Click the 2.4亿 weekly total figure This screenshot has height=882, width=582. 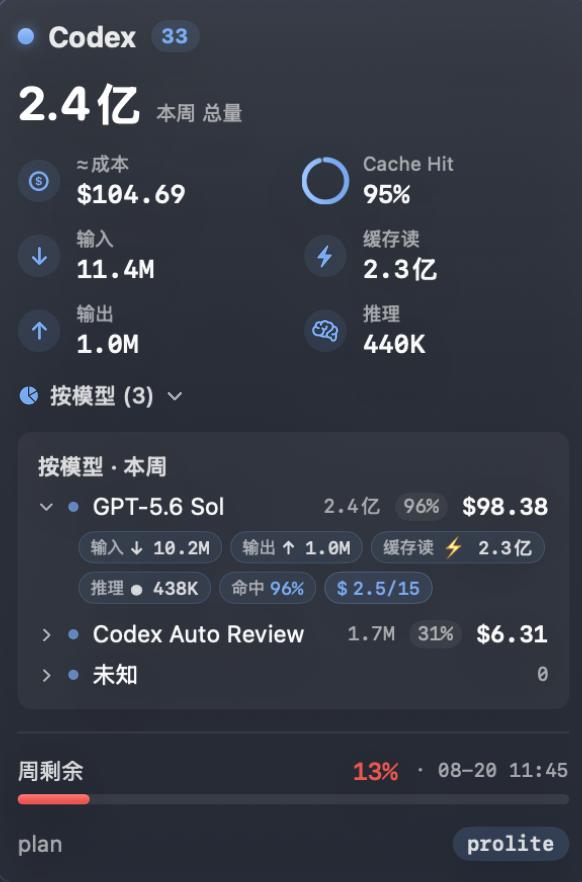click(79, 105)
